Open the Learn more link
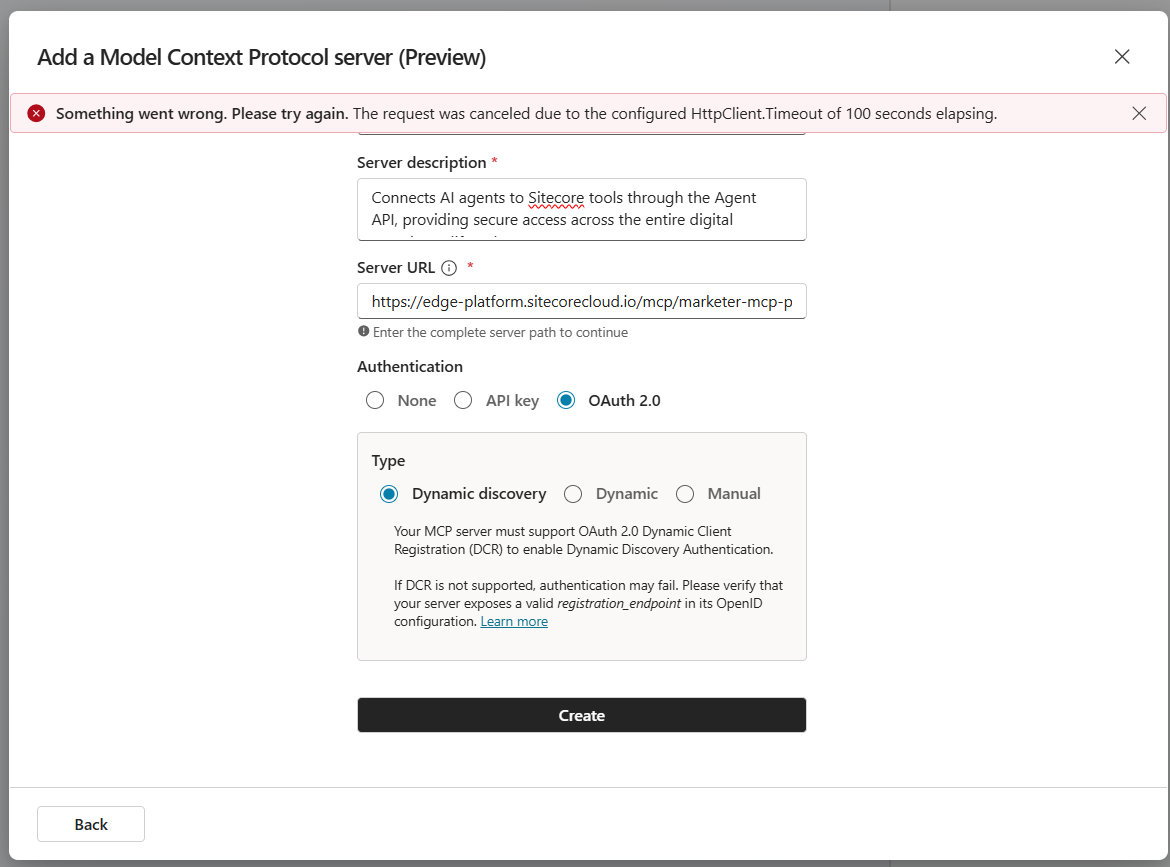The height and width of the screenshot is (867, 1170). coord(514,622)
